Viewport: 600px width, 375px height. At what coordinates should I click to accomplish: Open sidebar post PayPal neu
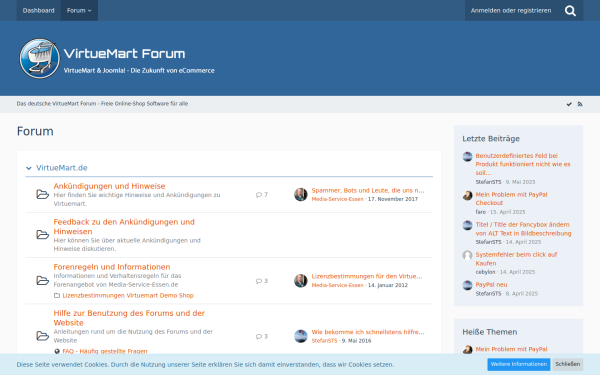click(491, 284)
